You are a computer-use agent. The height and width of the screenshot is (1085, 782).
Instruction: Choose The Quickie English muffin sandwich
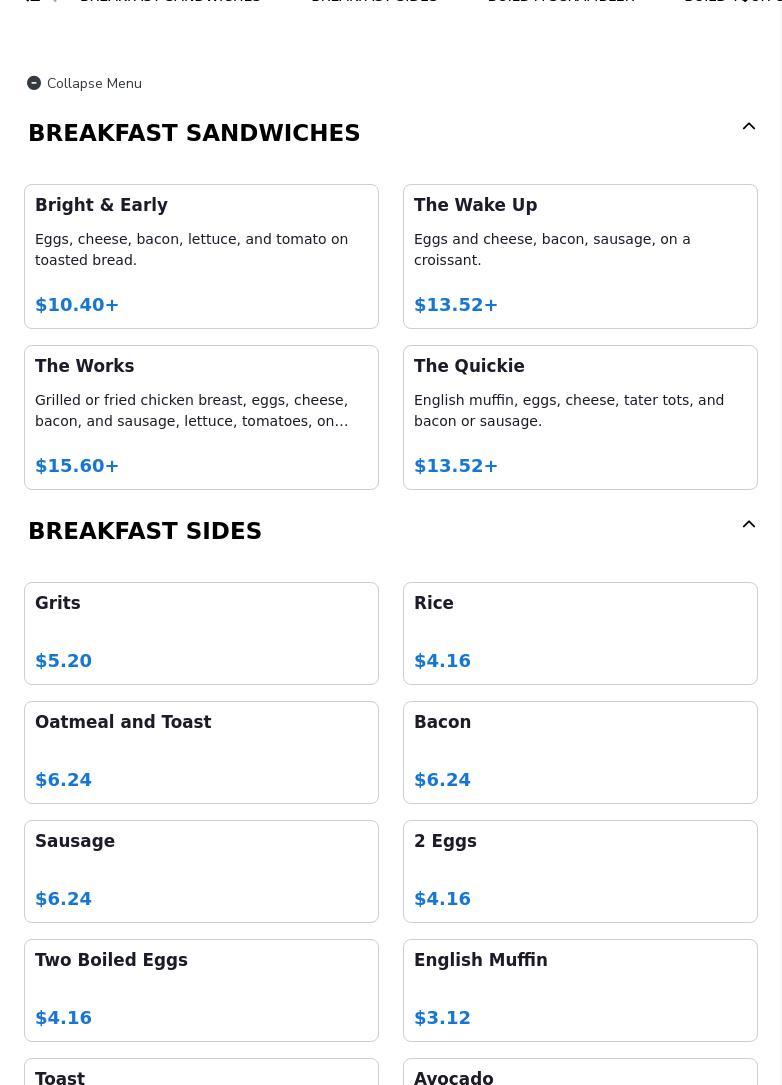click(580, 417)
